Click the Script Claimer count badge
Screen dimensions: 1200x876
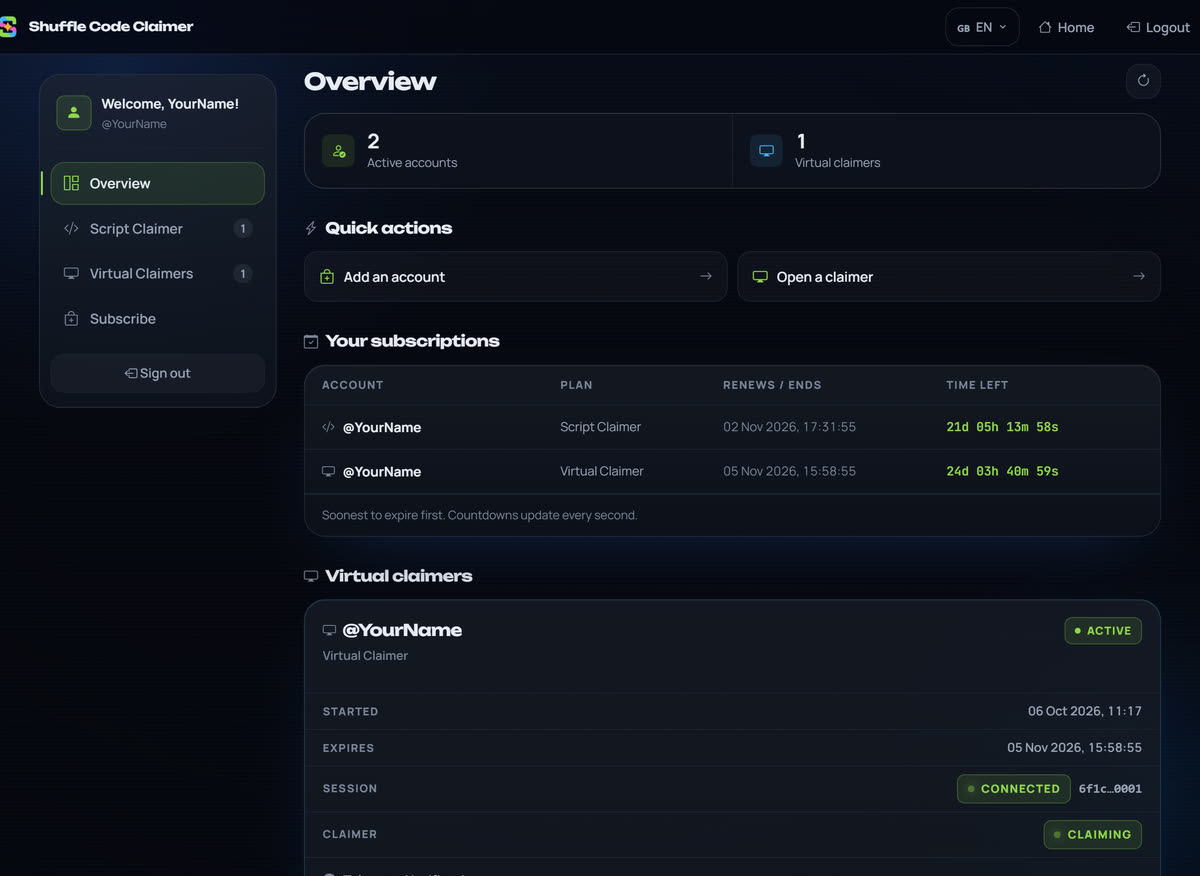[x=242, y=228]
